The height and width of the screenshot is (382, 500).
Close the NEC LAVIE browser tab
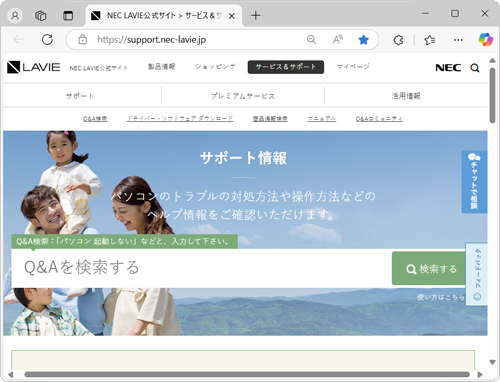[232, 16]
